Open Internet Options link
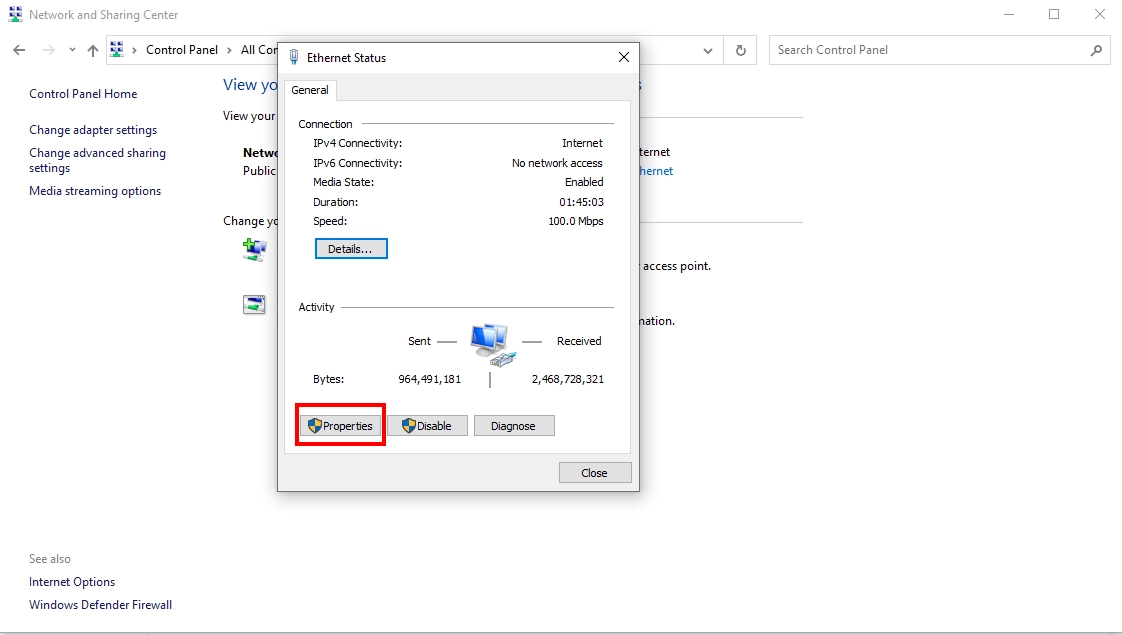Viewport: 1122px width, 635px height. pyautogui.click(x=72, y=582)
